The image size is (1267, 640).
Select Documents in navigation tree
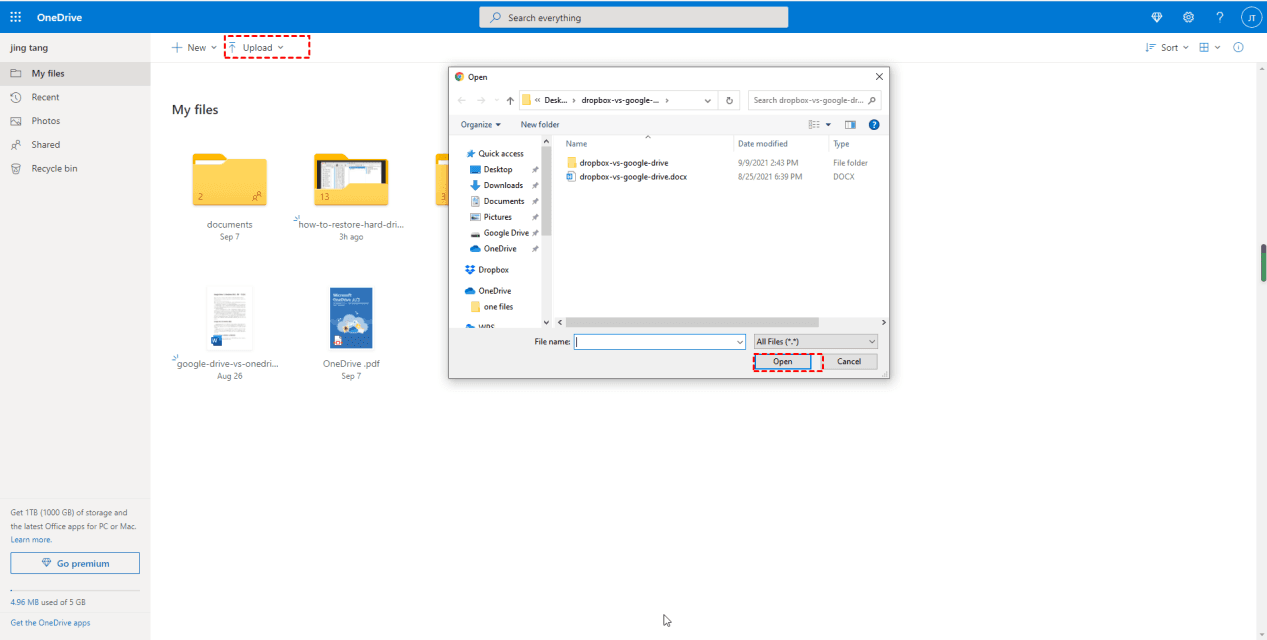pos(503,201)
